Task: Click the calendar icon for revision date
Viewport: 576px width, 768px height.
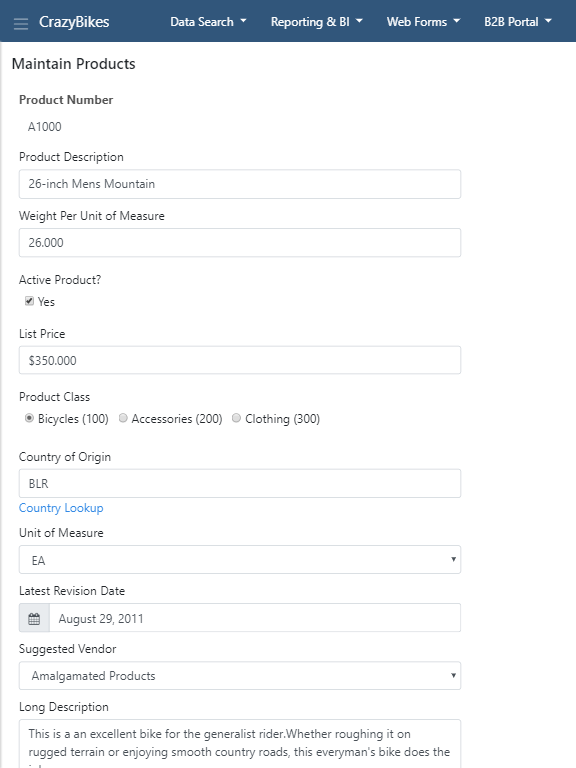Action: [x=34, y=618]
